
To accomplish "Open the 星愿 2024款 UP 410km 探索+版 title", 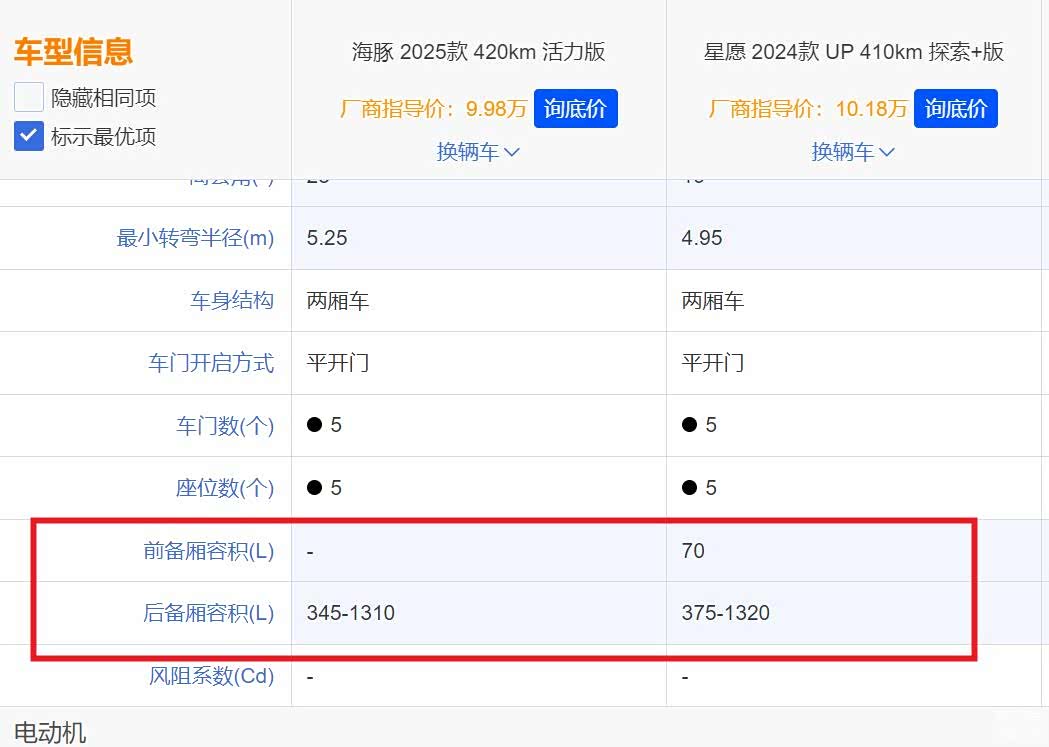I will click(853, 52).
